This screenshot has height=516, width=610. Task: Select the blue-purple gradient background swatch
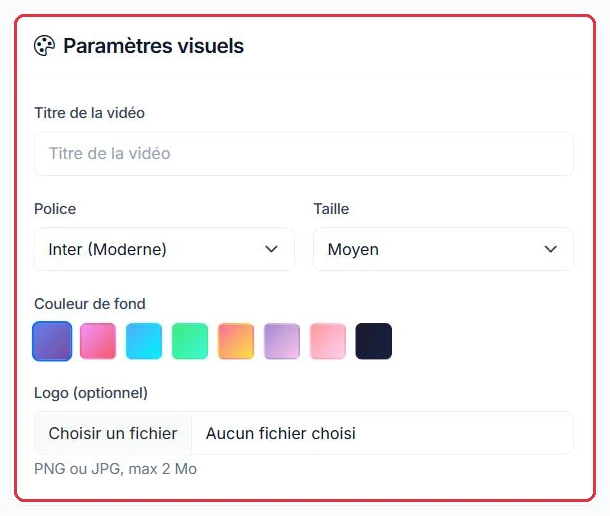[52, 341]
